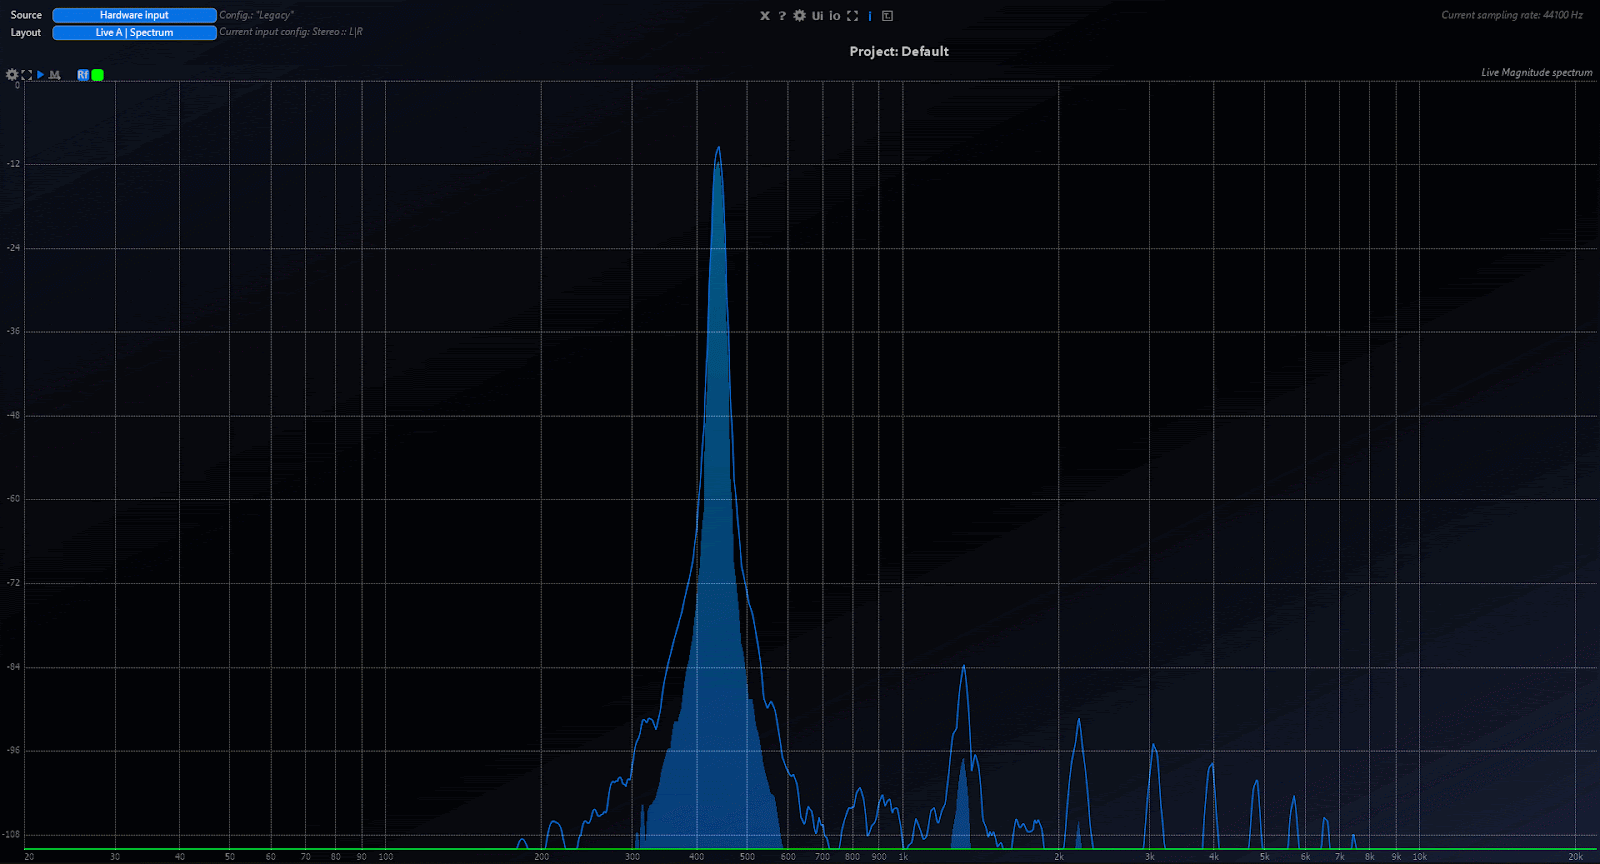The width and height of the screenshot is (1600, 864).
Task: Click the Live Magnitude spectrum label
Action: click(1536, 73)
